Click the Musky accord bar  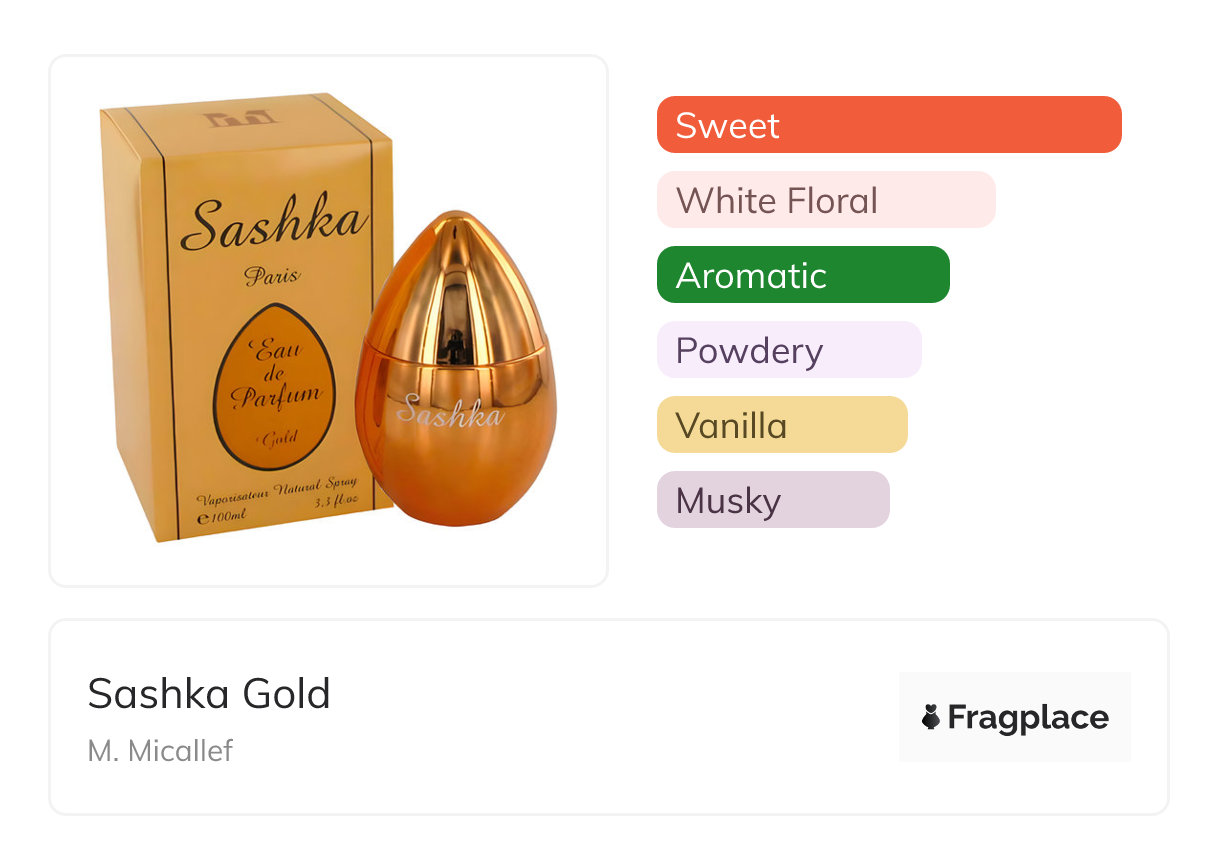pos(772,500)
